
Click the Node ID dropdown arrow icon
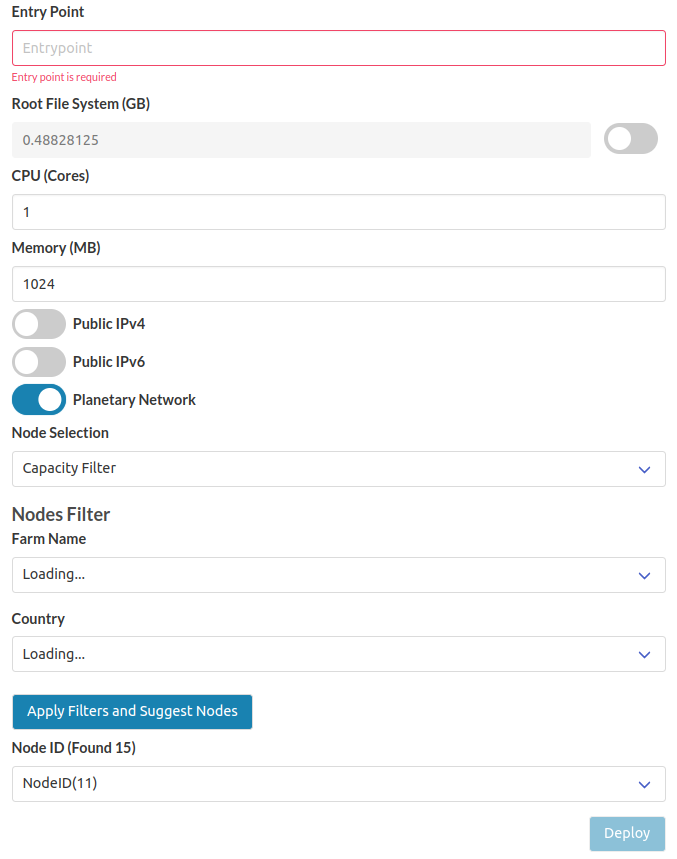[644, 784]
